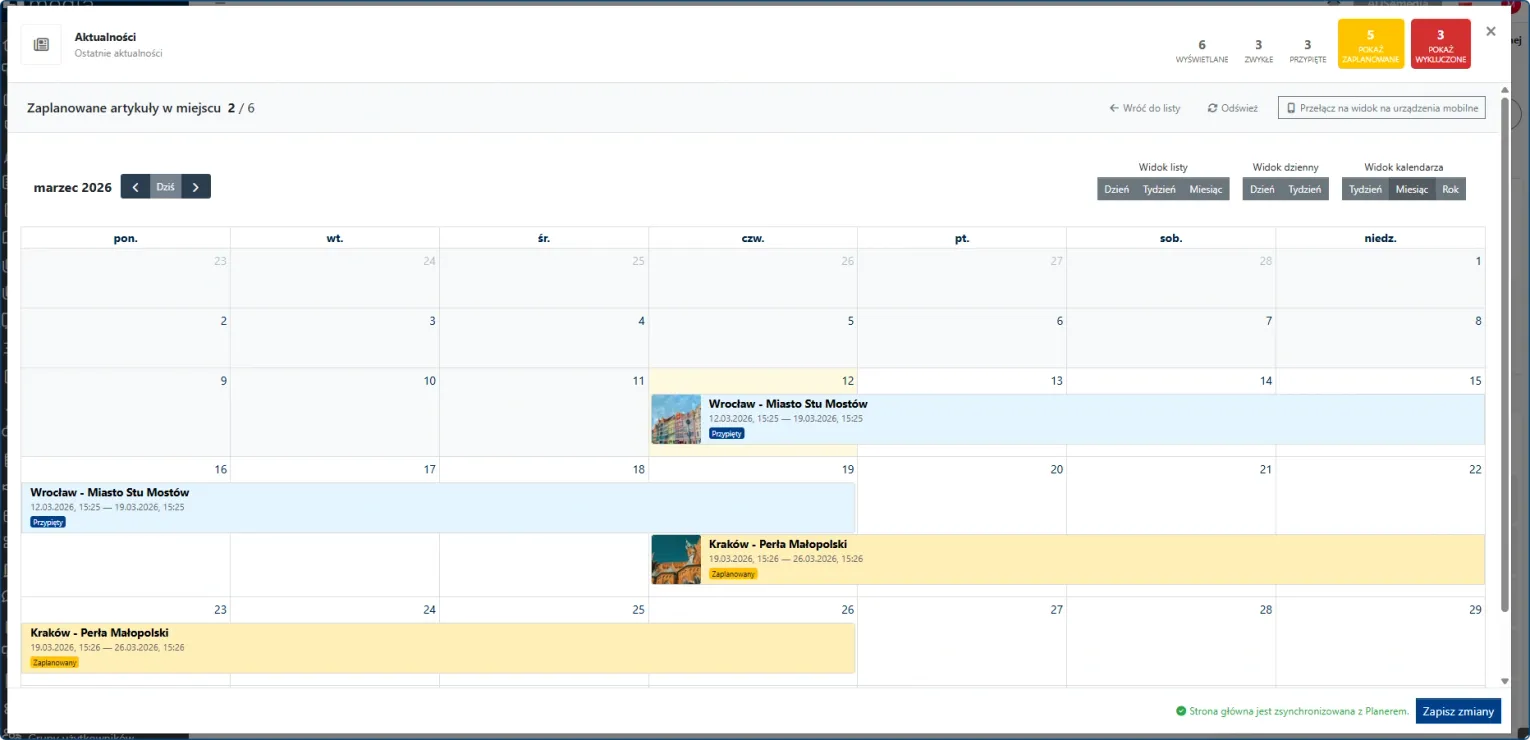Switch to Tydzień calendar view
Screen dimensions: 1530x740
pos(1365,189)
